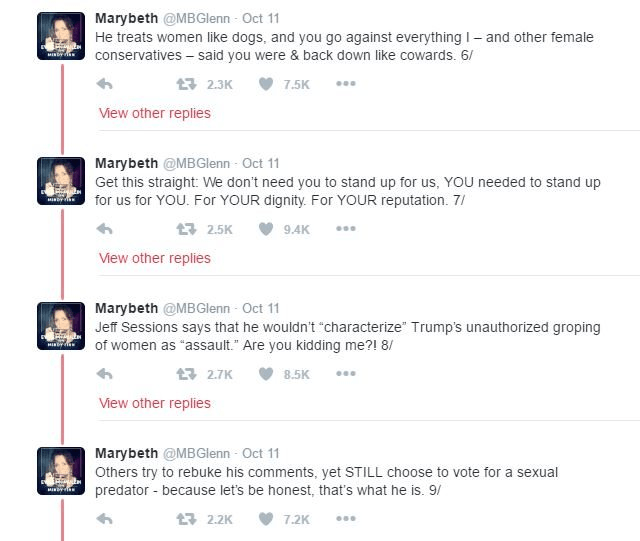
Task: Retweet the tweet with 2.3K retweets
Action: tap(185, 84)
